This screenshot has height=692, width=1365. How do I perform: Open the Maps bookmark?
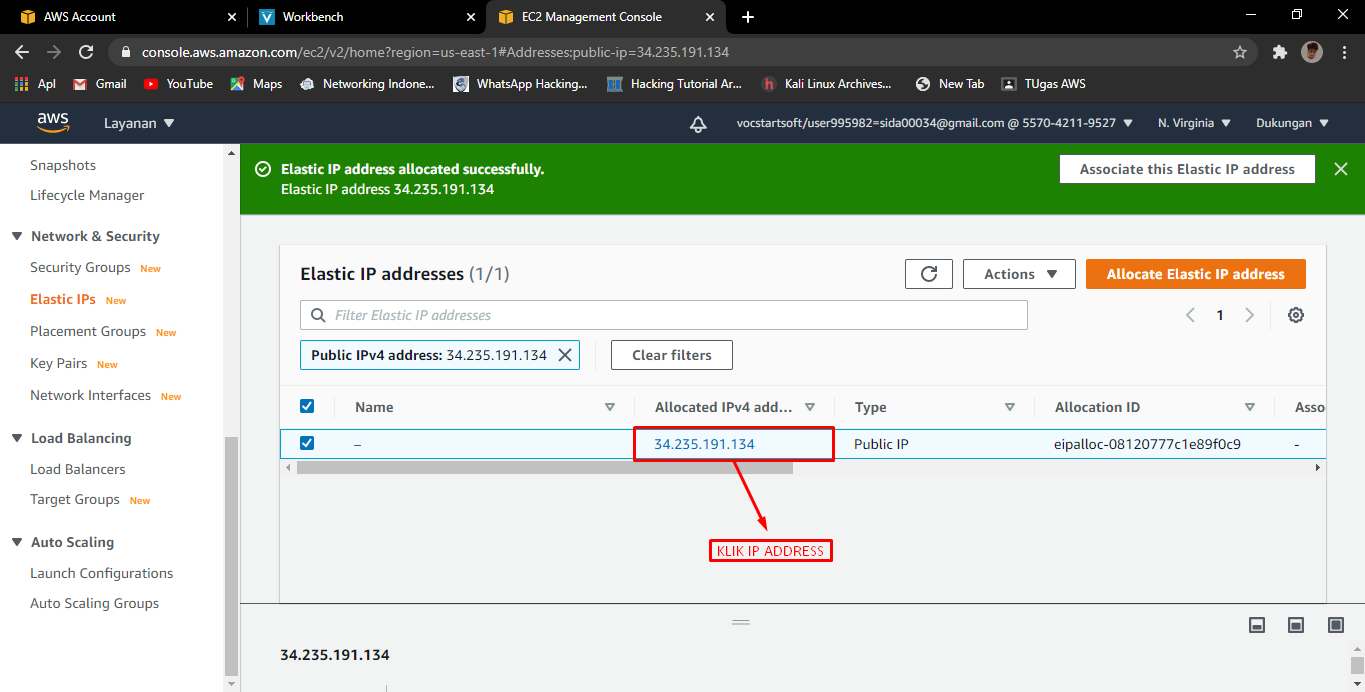(256, 84)
